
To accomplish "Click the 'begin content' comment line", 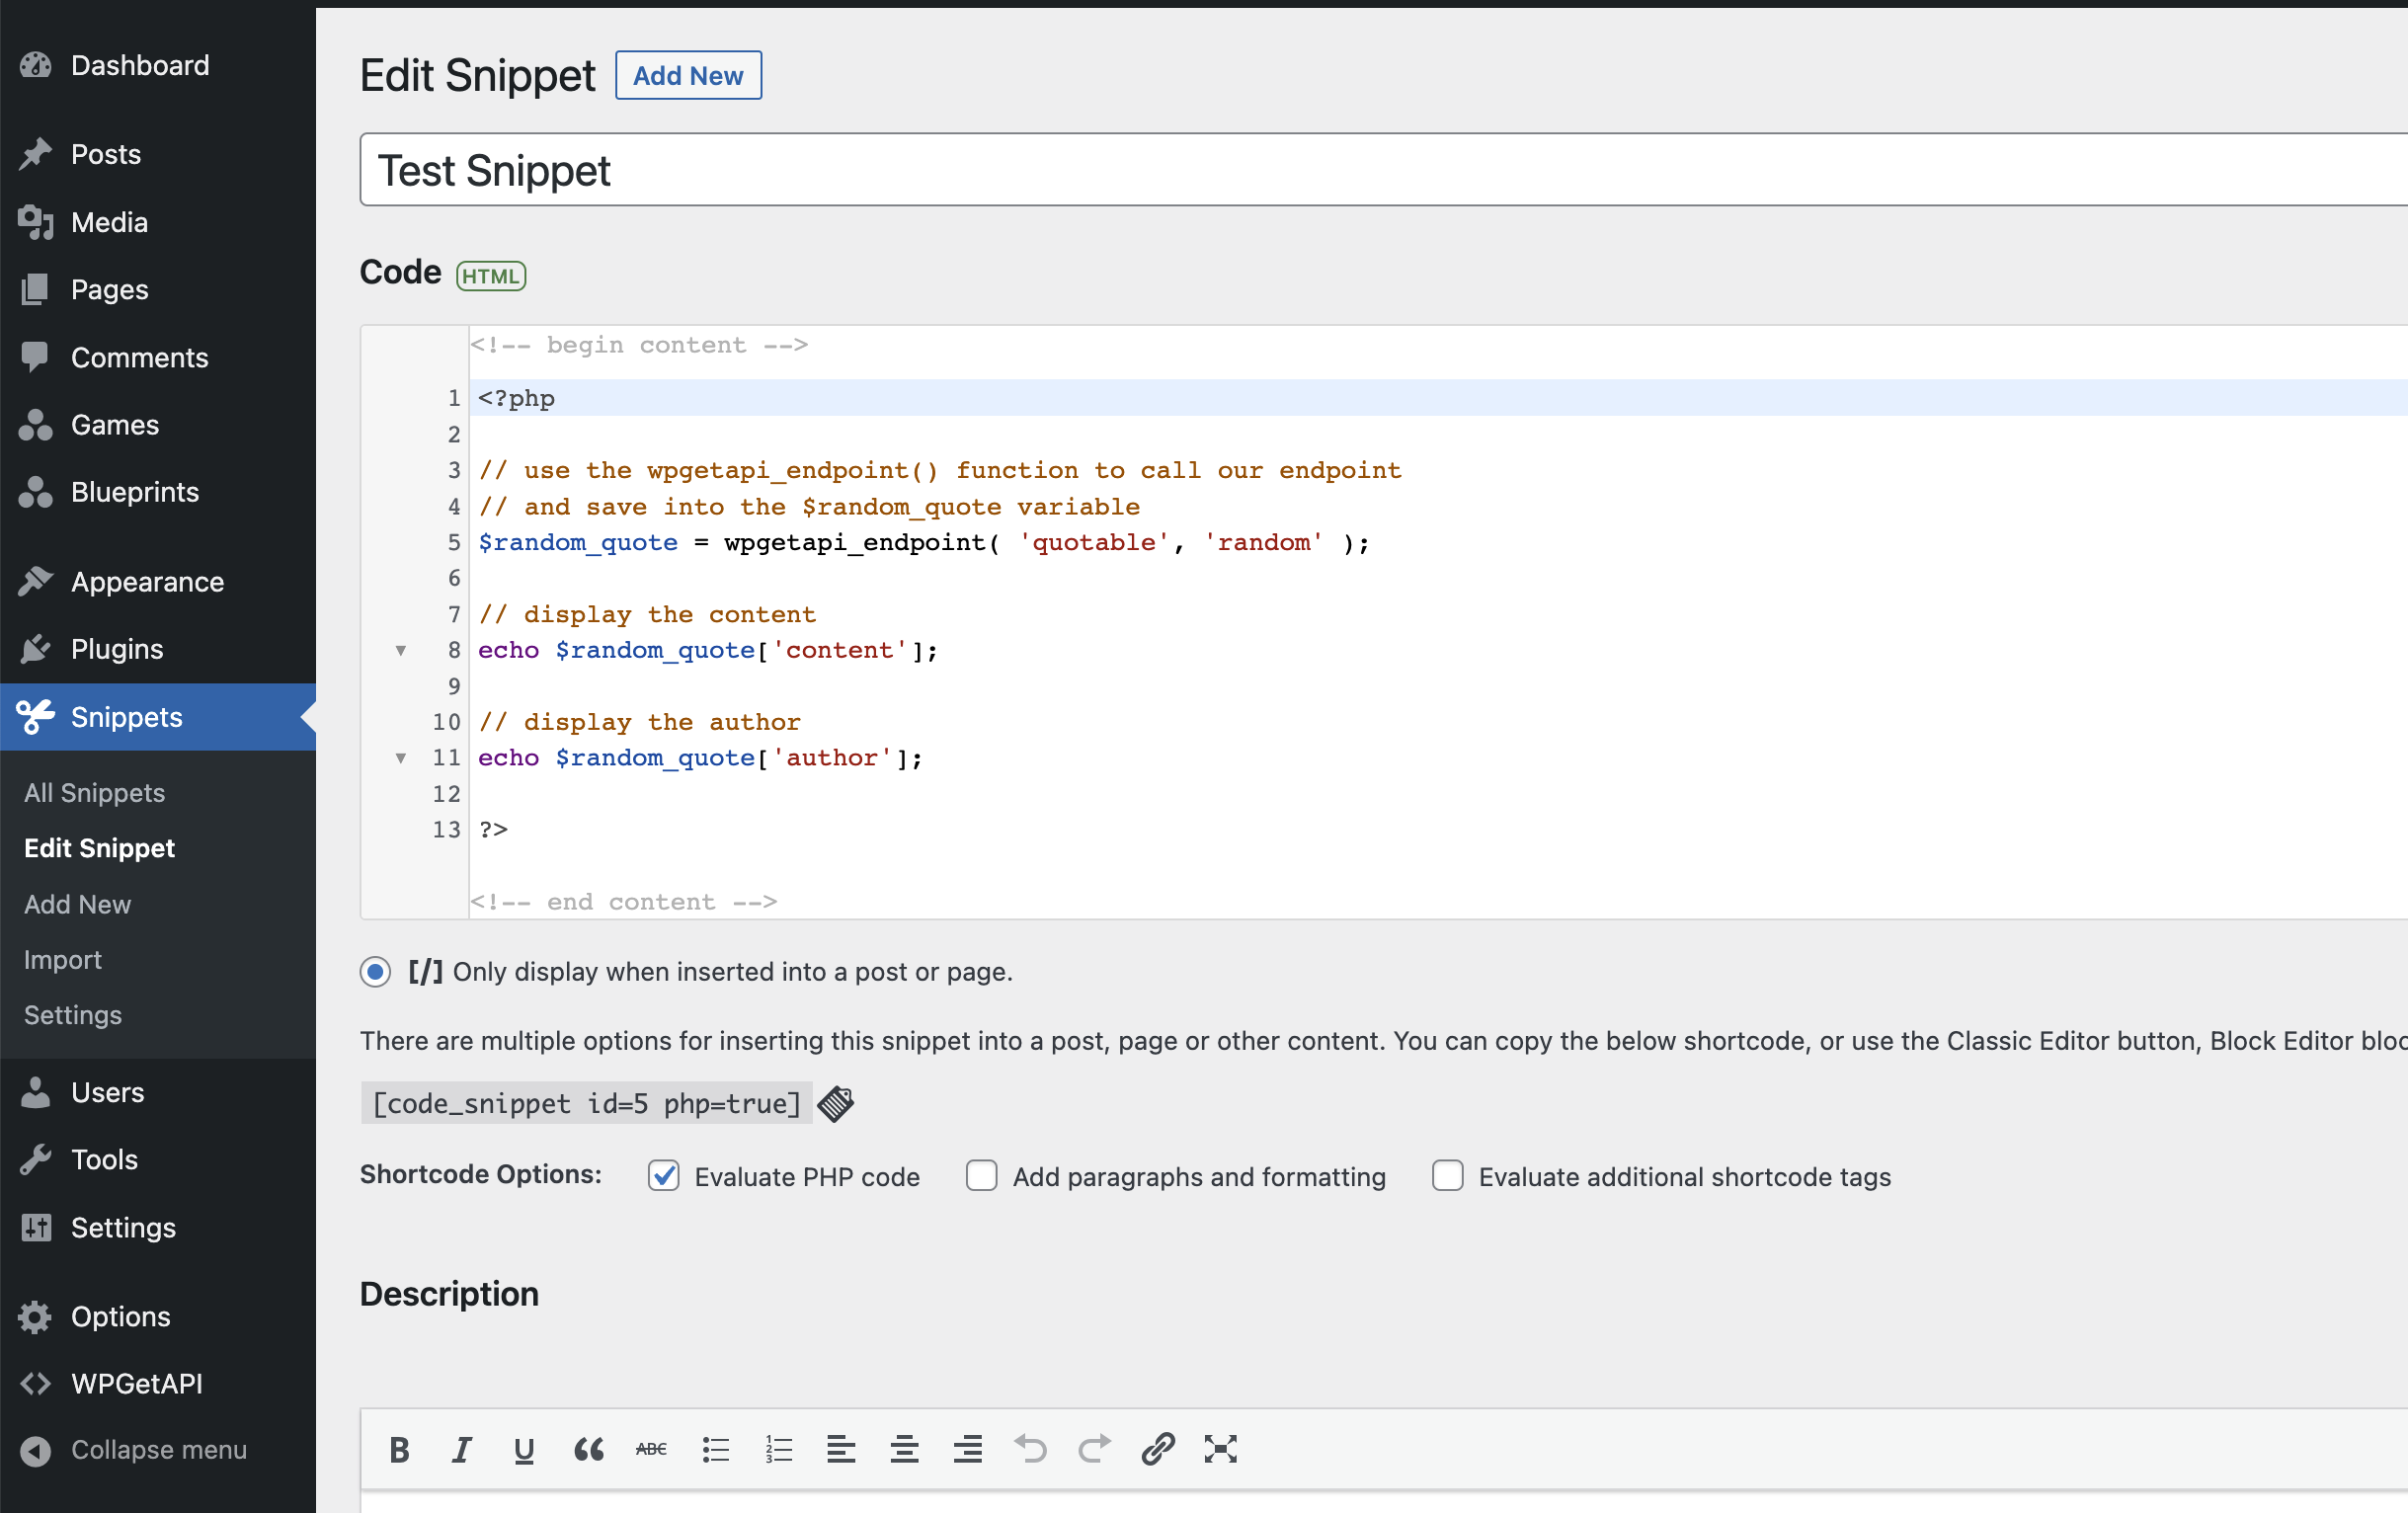I will [x=640, y=345].
